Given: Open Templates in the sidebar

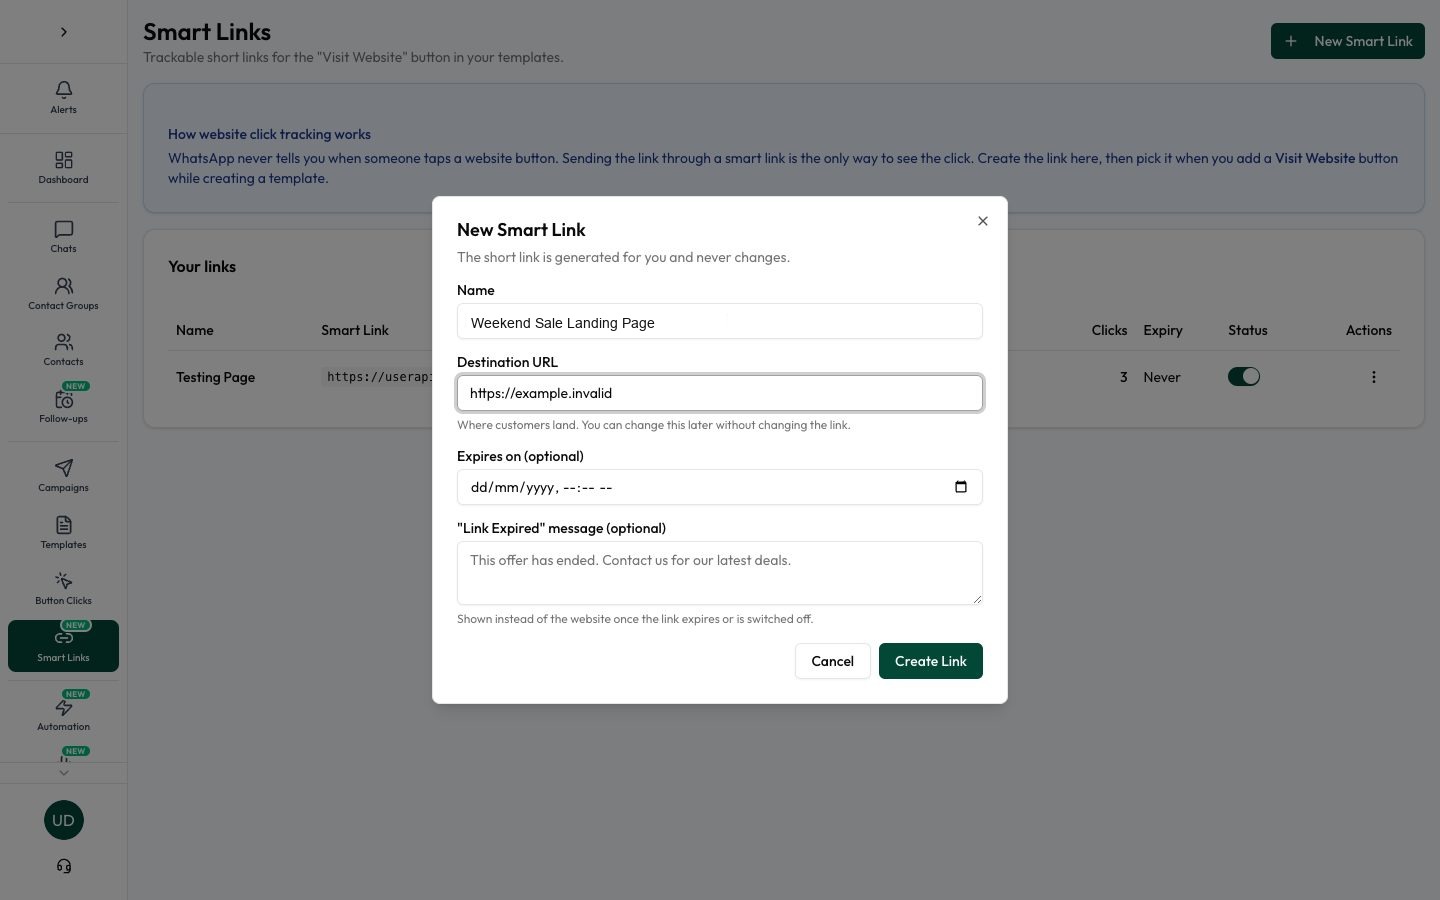Looking at the screenshot, I should pyautogui.click(x=63, y=533).
